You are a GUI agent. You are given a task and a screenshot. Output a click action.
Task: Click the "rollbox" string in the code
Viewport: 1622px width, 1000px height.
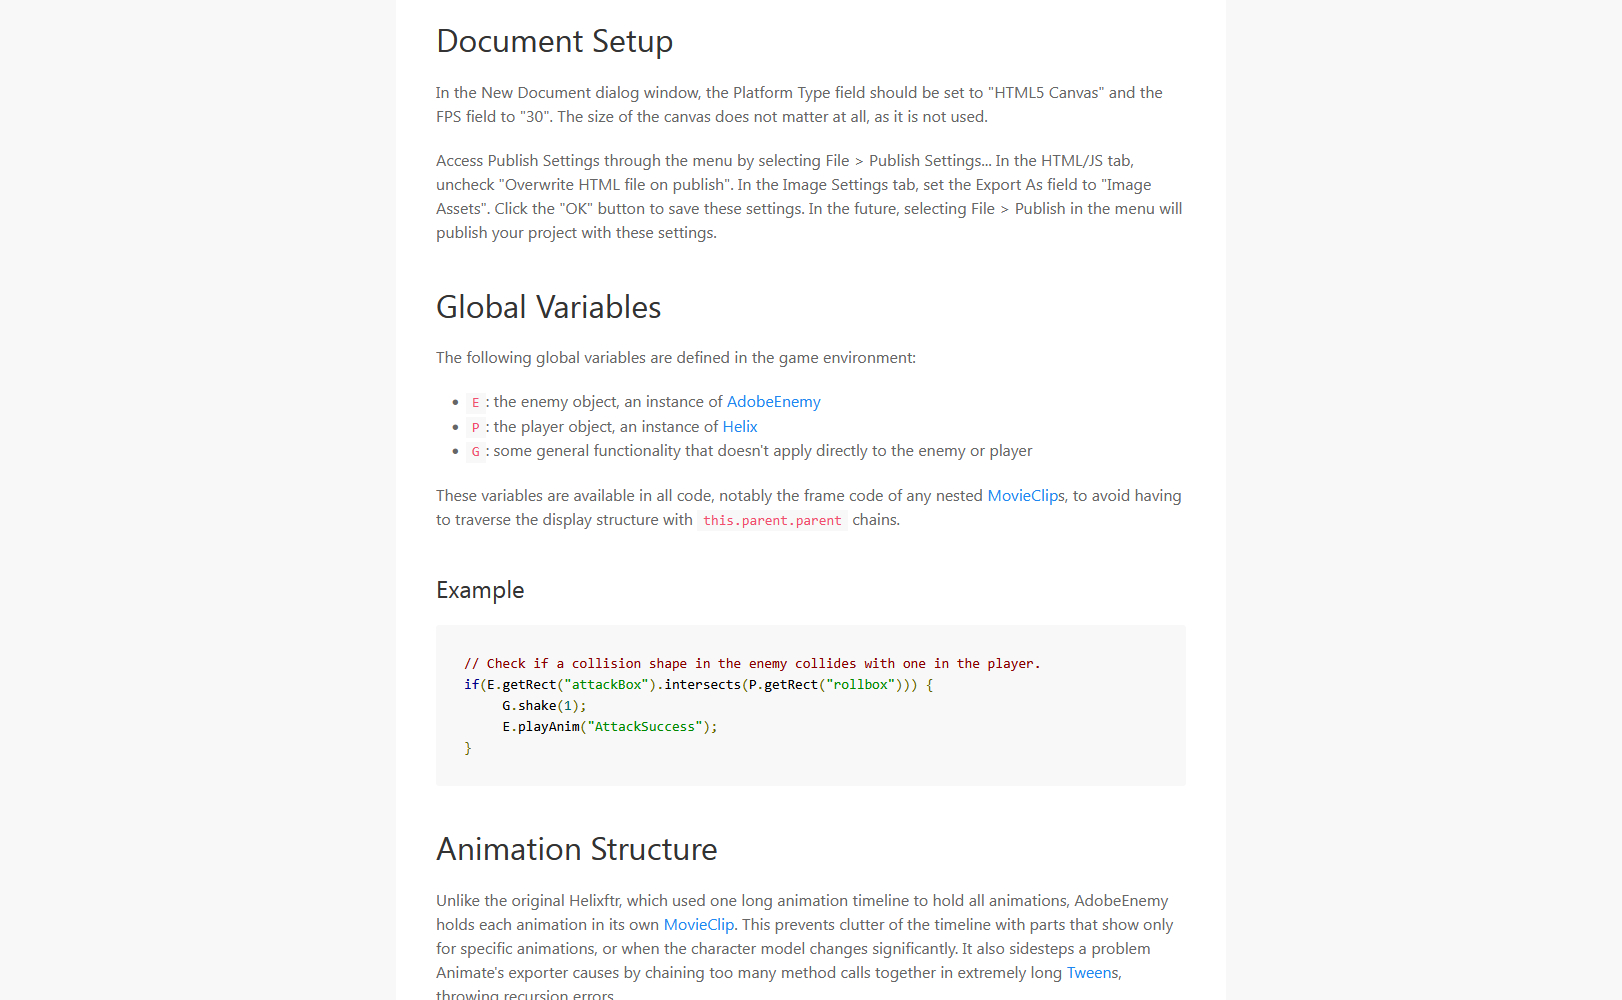click(x=860, y=685)
